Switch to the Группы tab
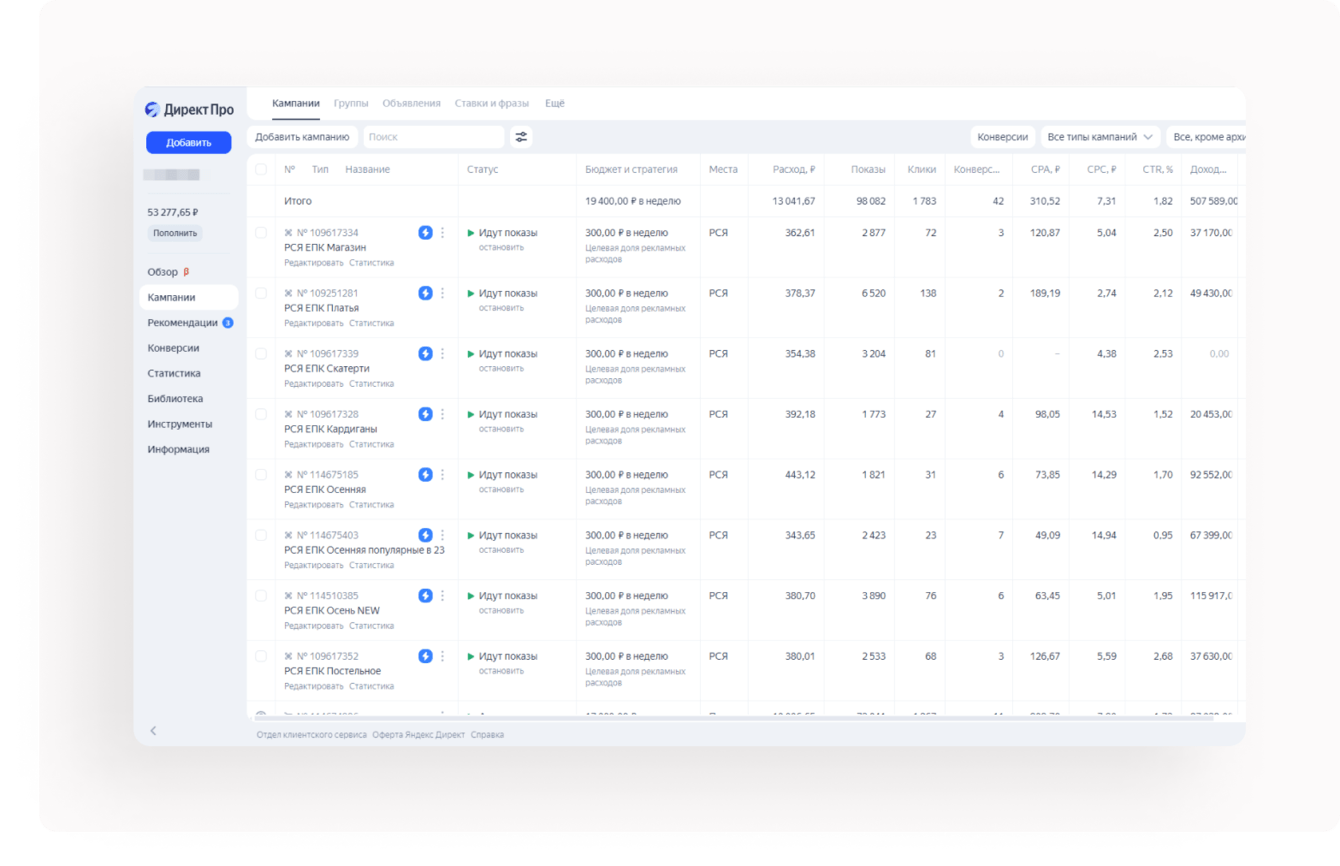Image resolution: width=1340 pixels, height=866 pixels. point(351,103)
